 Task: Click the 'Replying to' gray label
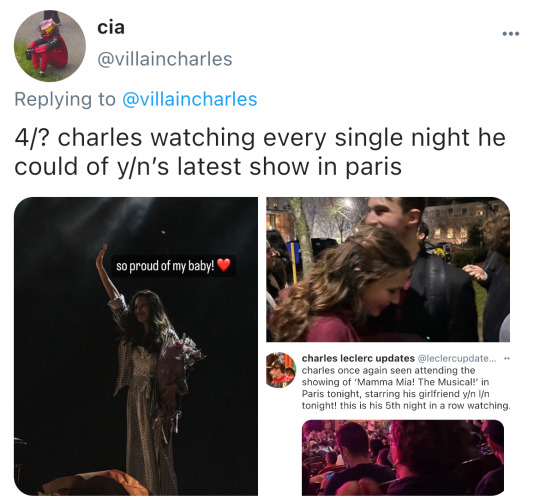[x=65, y=99]
